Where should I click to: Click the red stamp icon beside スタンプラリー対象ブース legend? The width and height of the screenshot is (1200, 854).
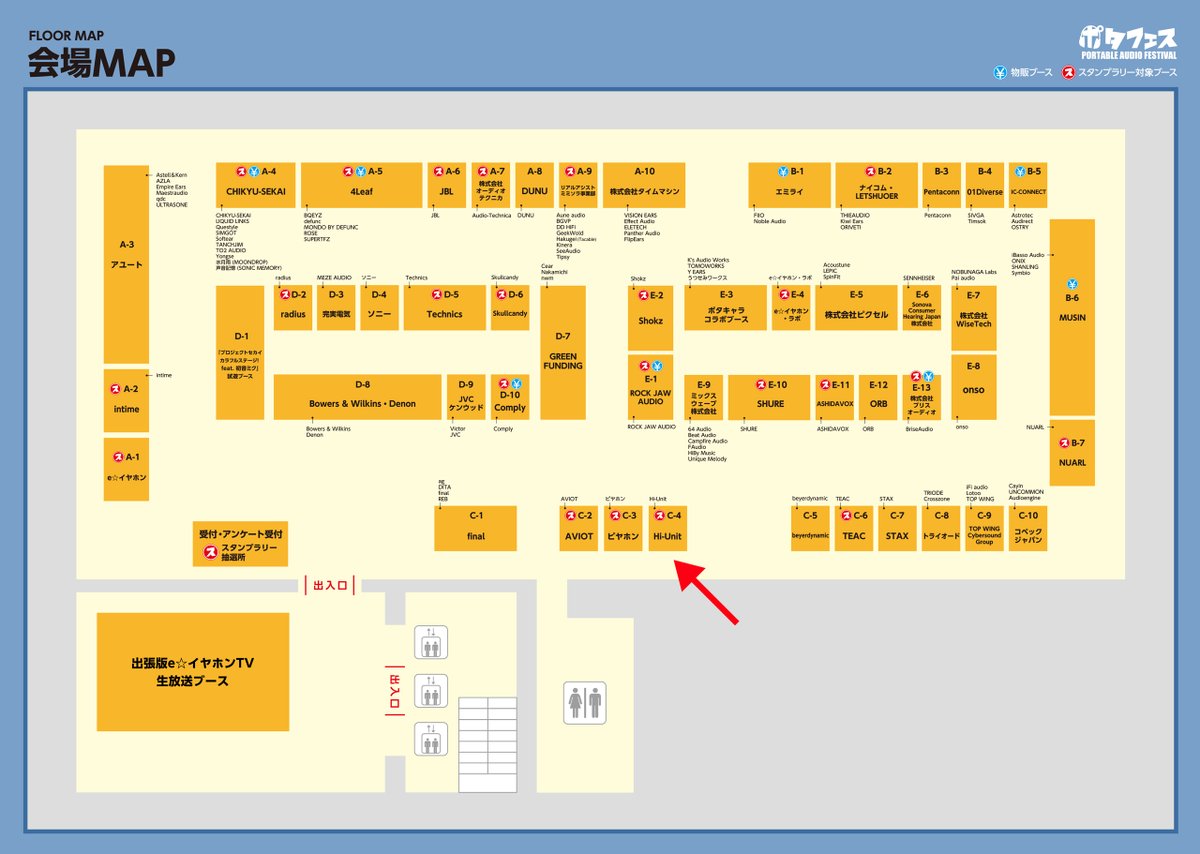click(x=1068, y=73)
